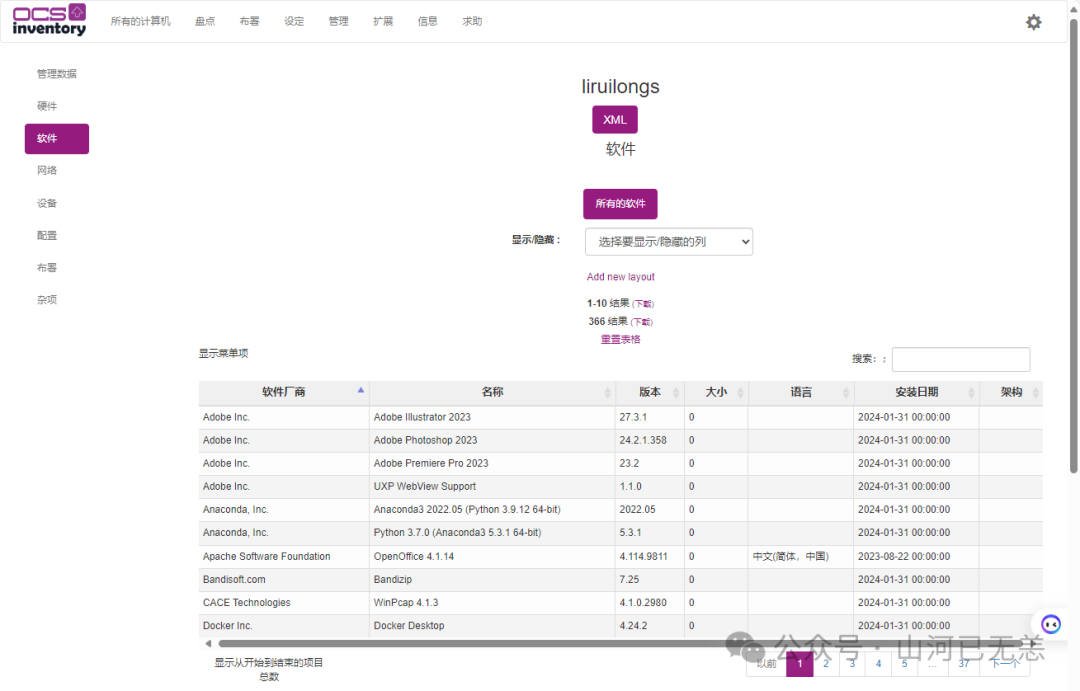Viewport: 1080px width, 691px height.
Task: Click 重置表格 link
Action: tap(621, 340)
